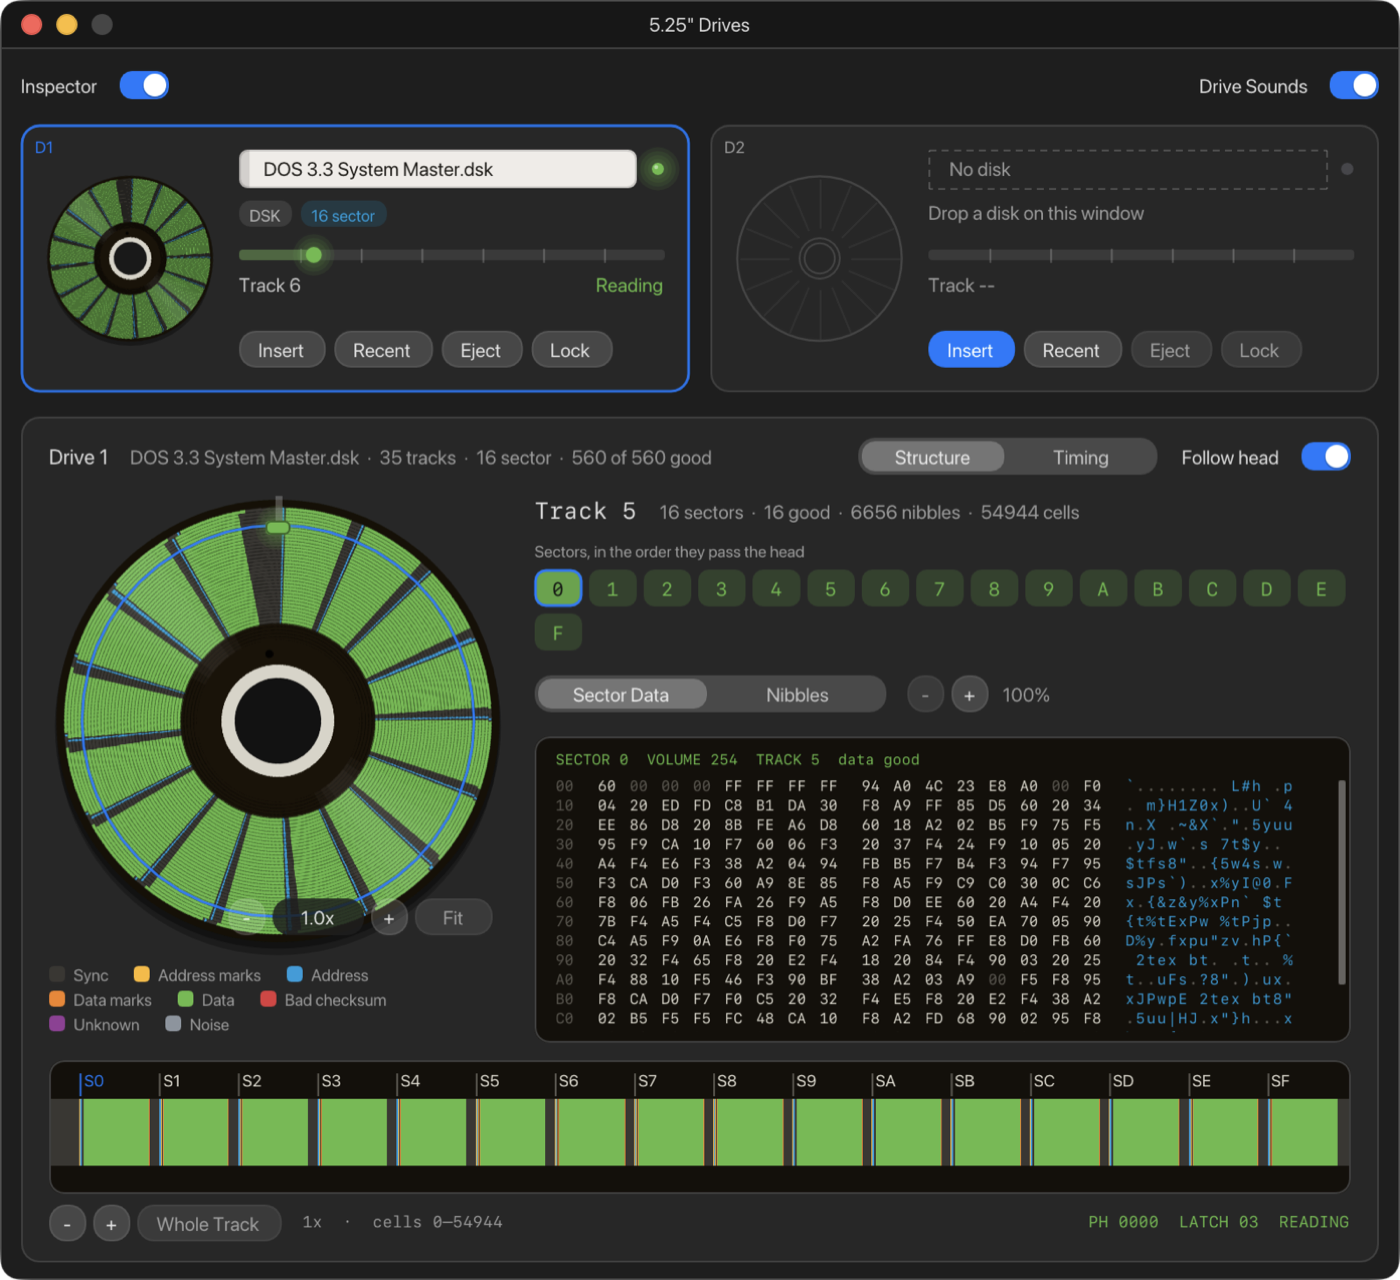1400x1280 pixels.
Task: Zoom out the track strip with minus
Action: (x=67, y=1223)
